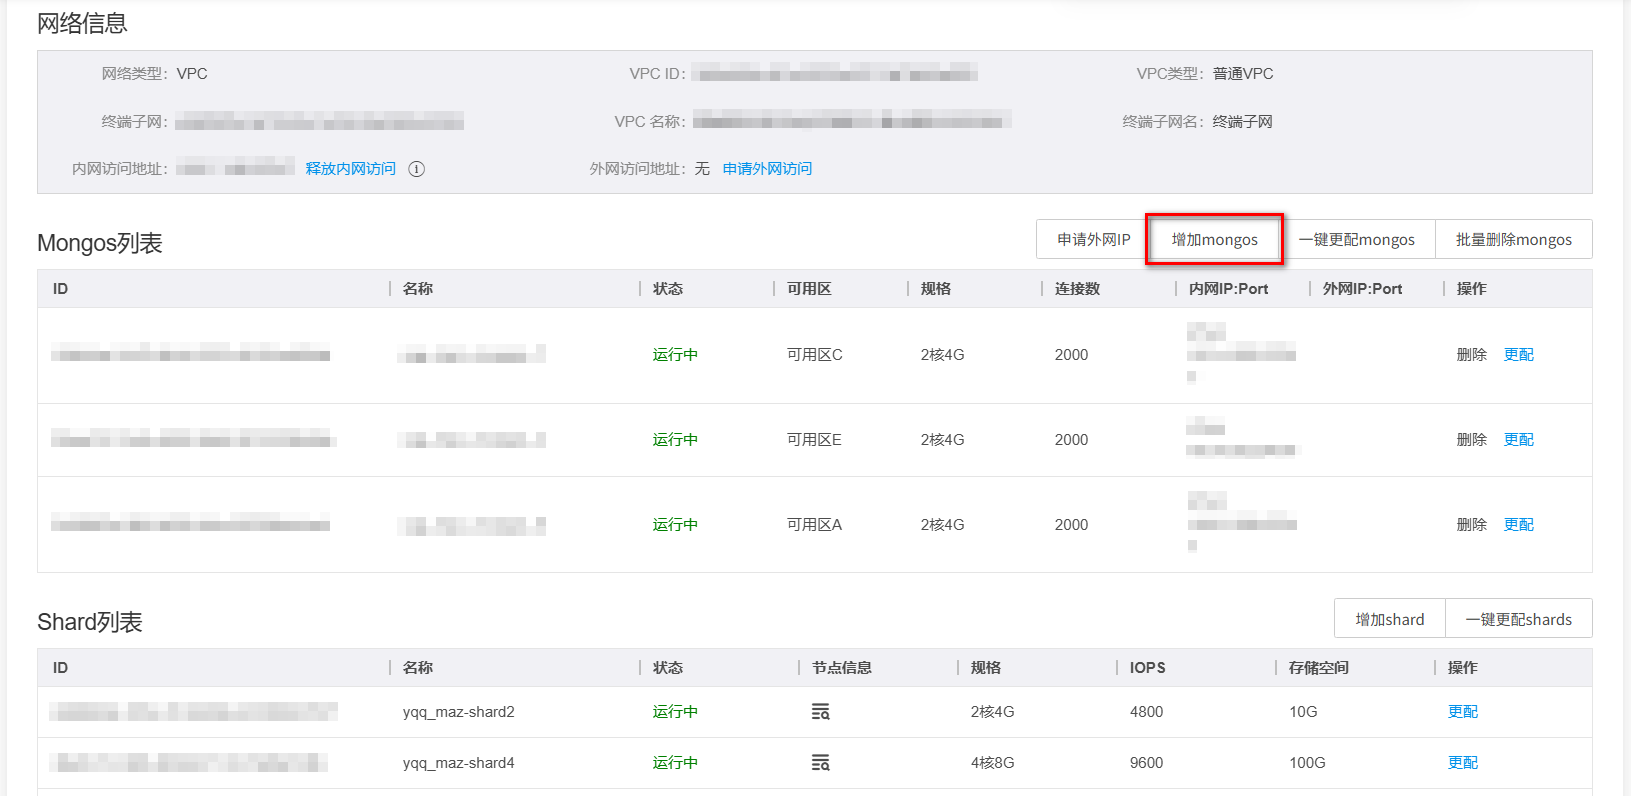This screenshot has width=1631, height=796.
Task: Click the 释放内网访问 link
Action: 350,169
